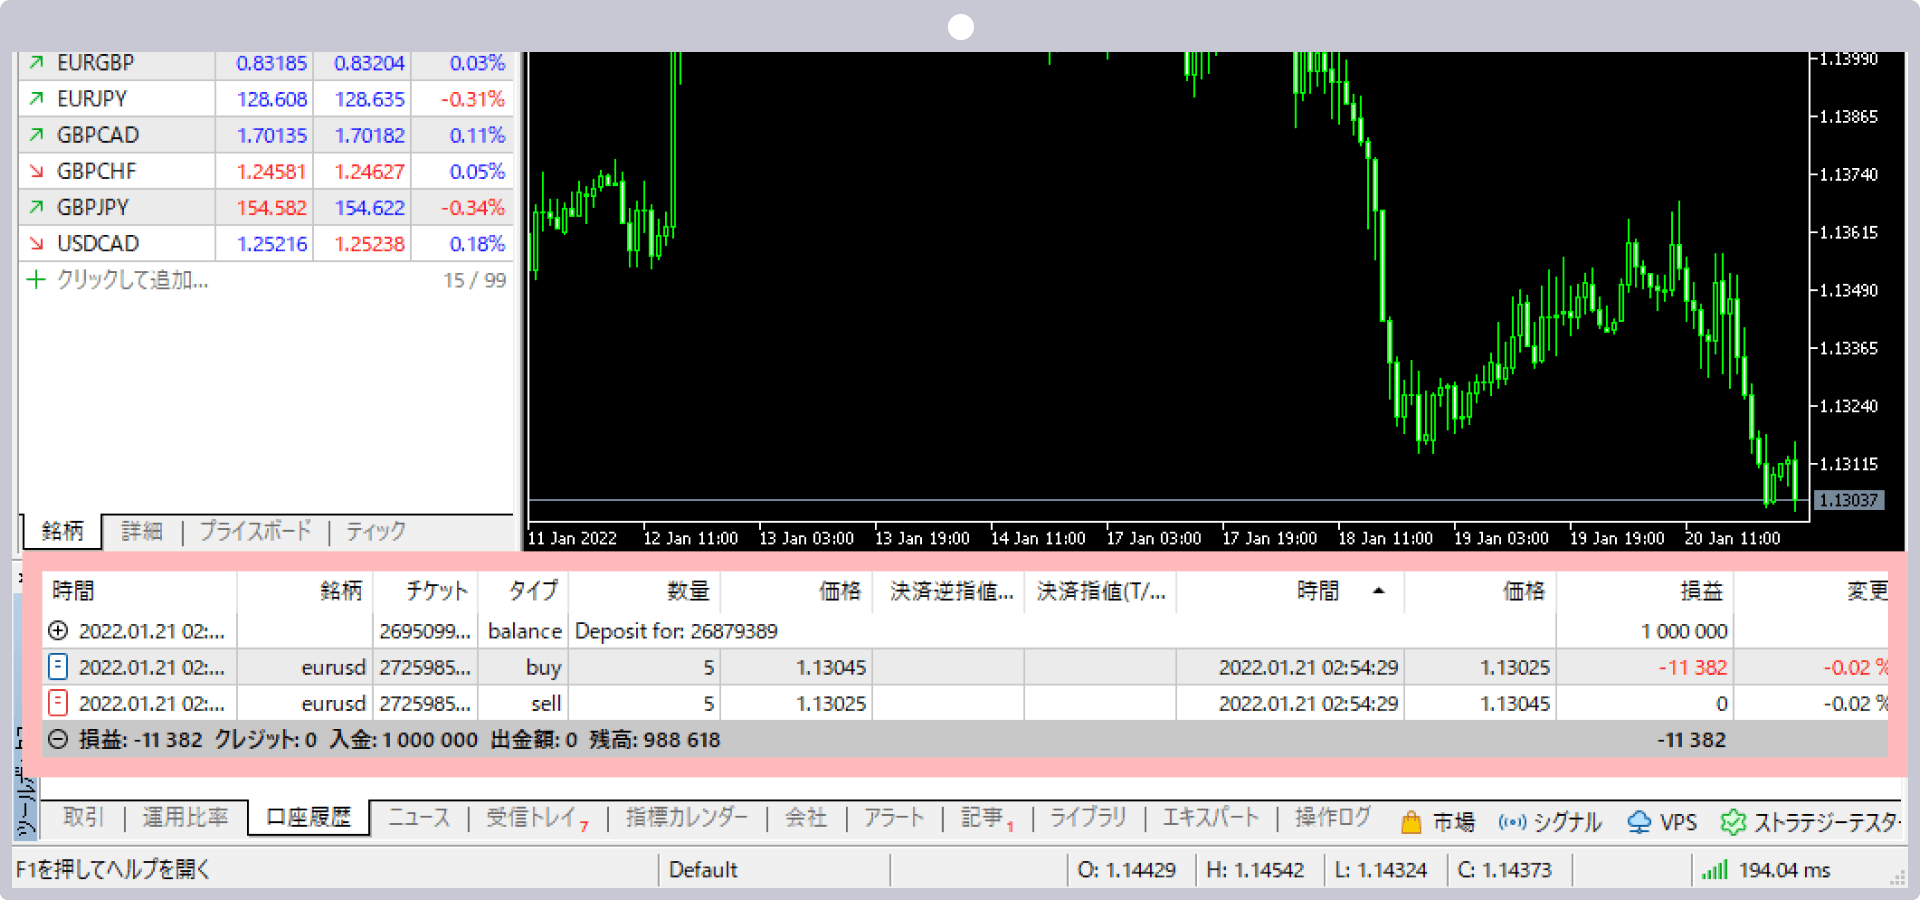This screenshot has width=1920, height=900.
Task: Select the EURGBP symbol row
Action: tap(266, 63)
